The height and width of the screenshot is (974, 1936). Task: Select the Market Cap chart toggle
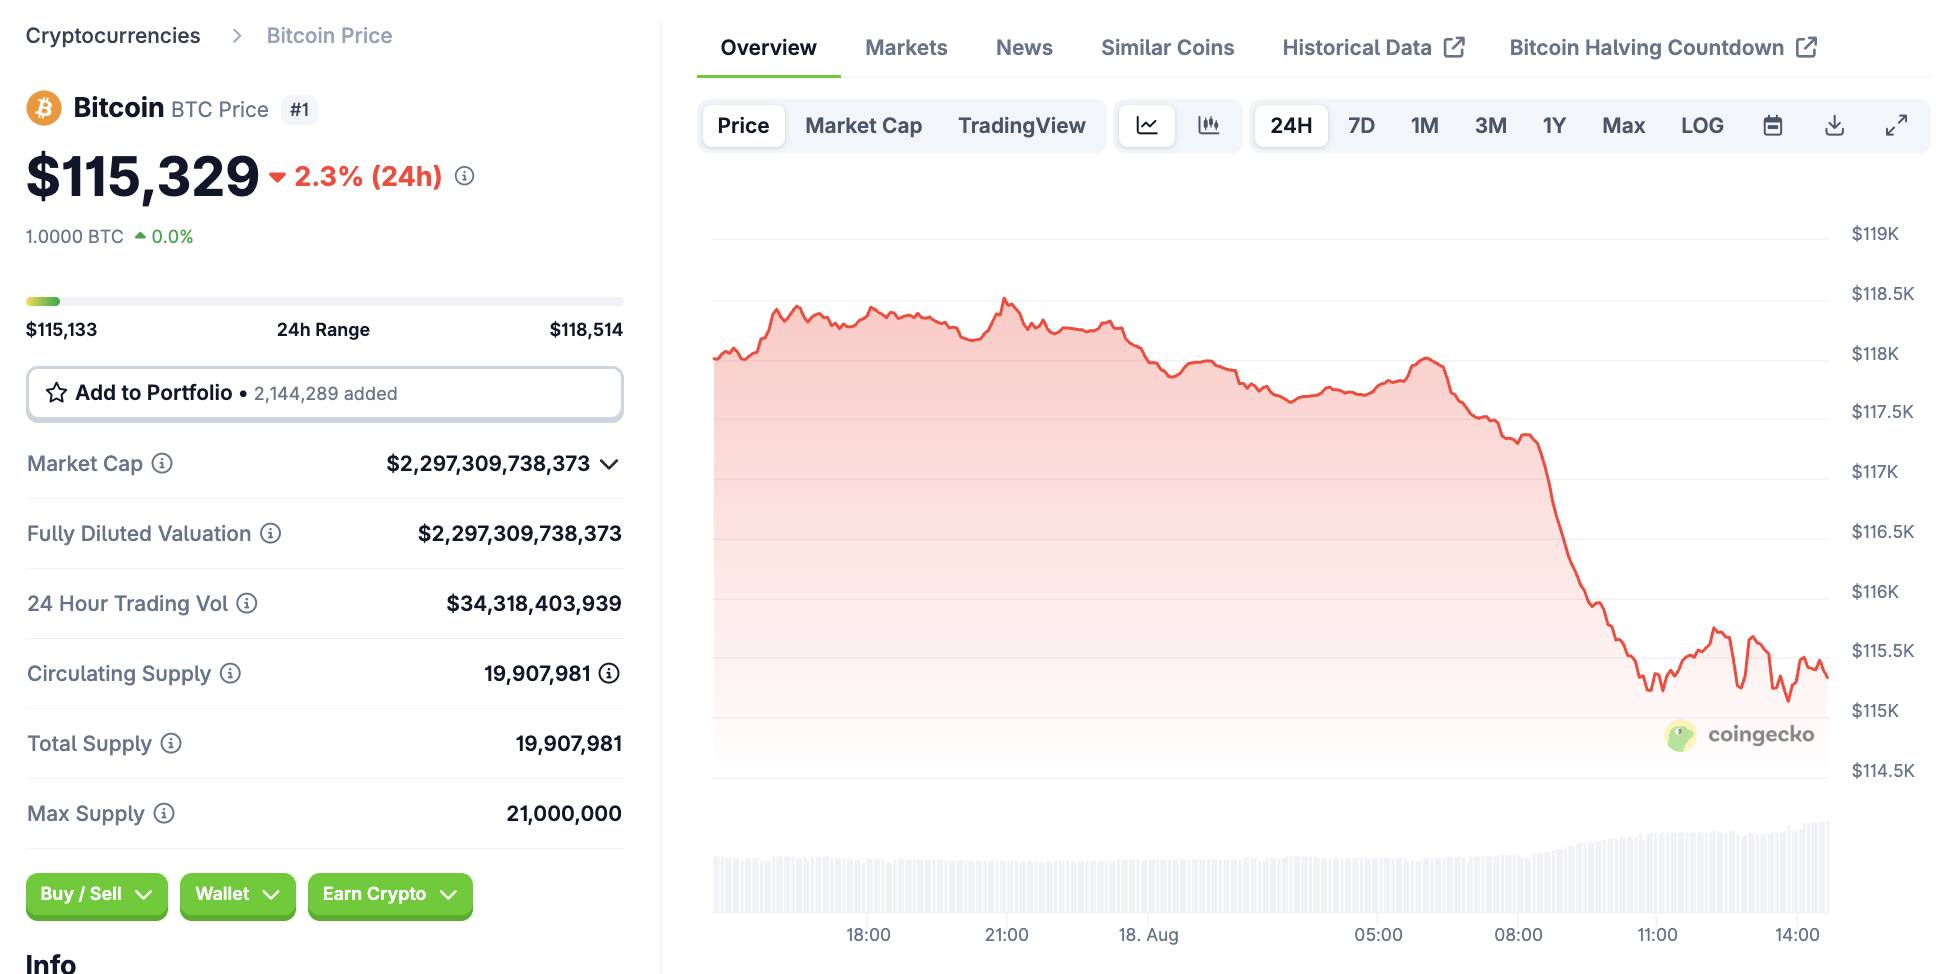tap(863, 125)
